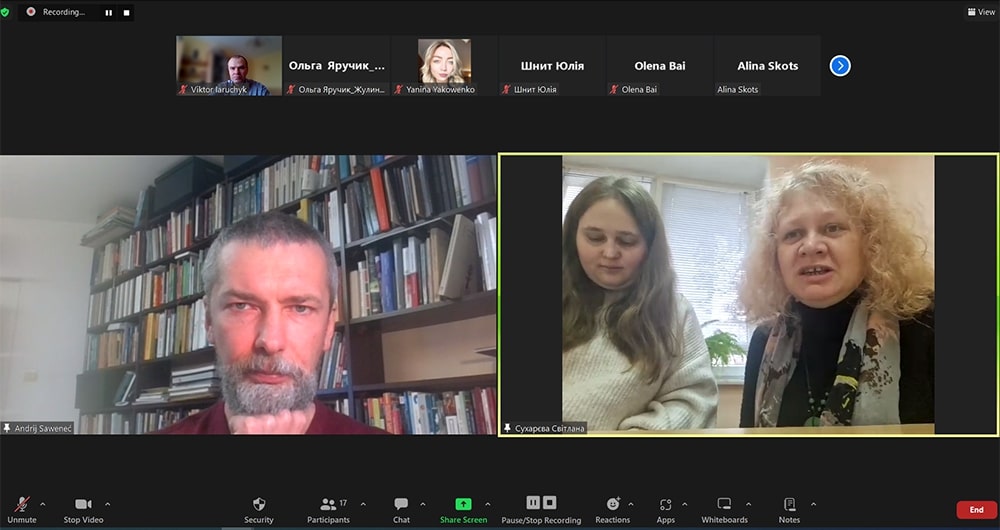Show next participants with the blue arrow

point(840,66)
